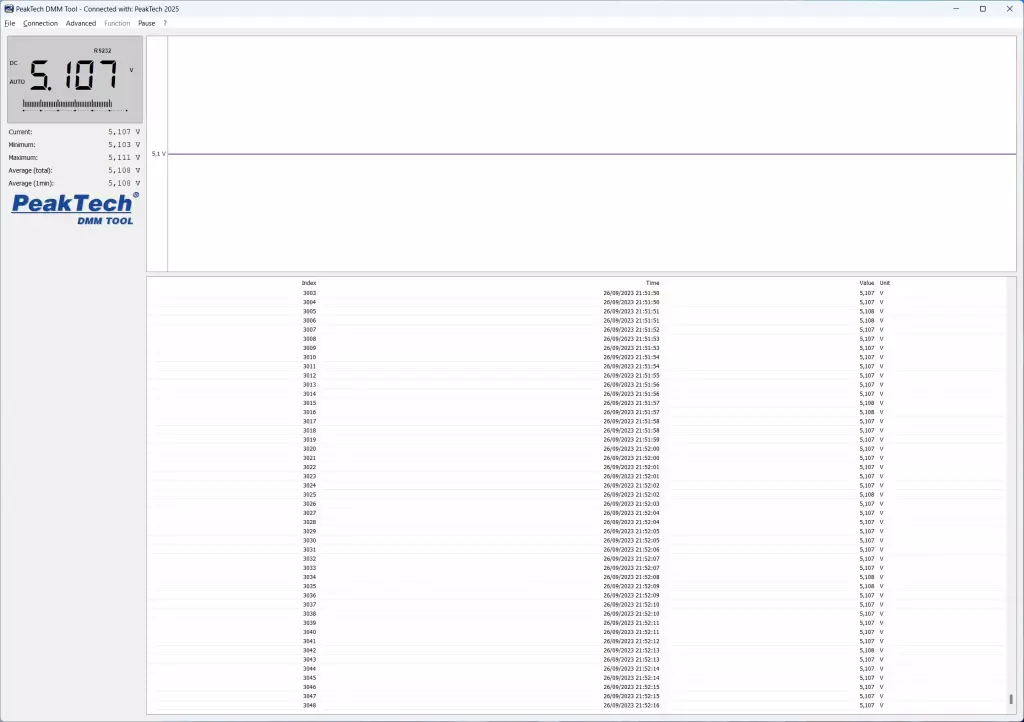Select table row with index 3042

click(579, 650)
